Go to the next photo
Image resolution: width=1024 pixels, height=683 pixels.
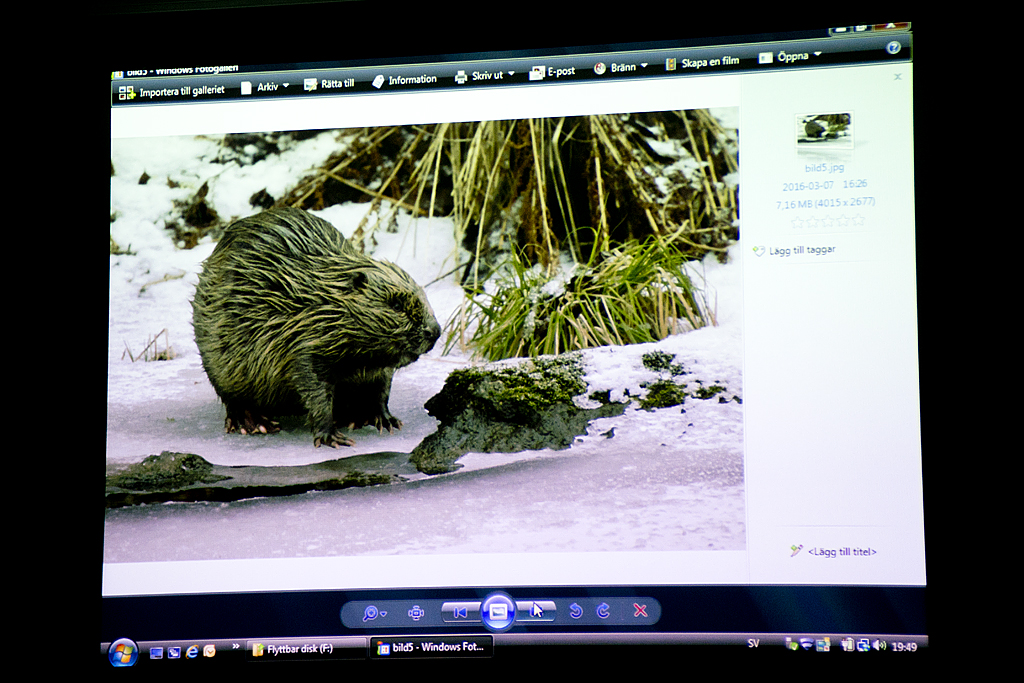coord(536,611)
